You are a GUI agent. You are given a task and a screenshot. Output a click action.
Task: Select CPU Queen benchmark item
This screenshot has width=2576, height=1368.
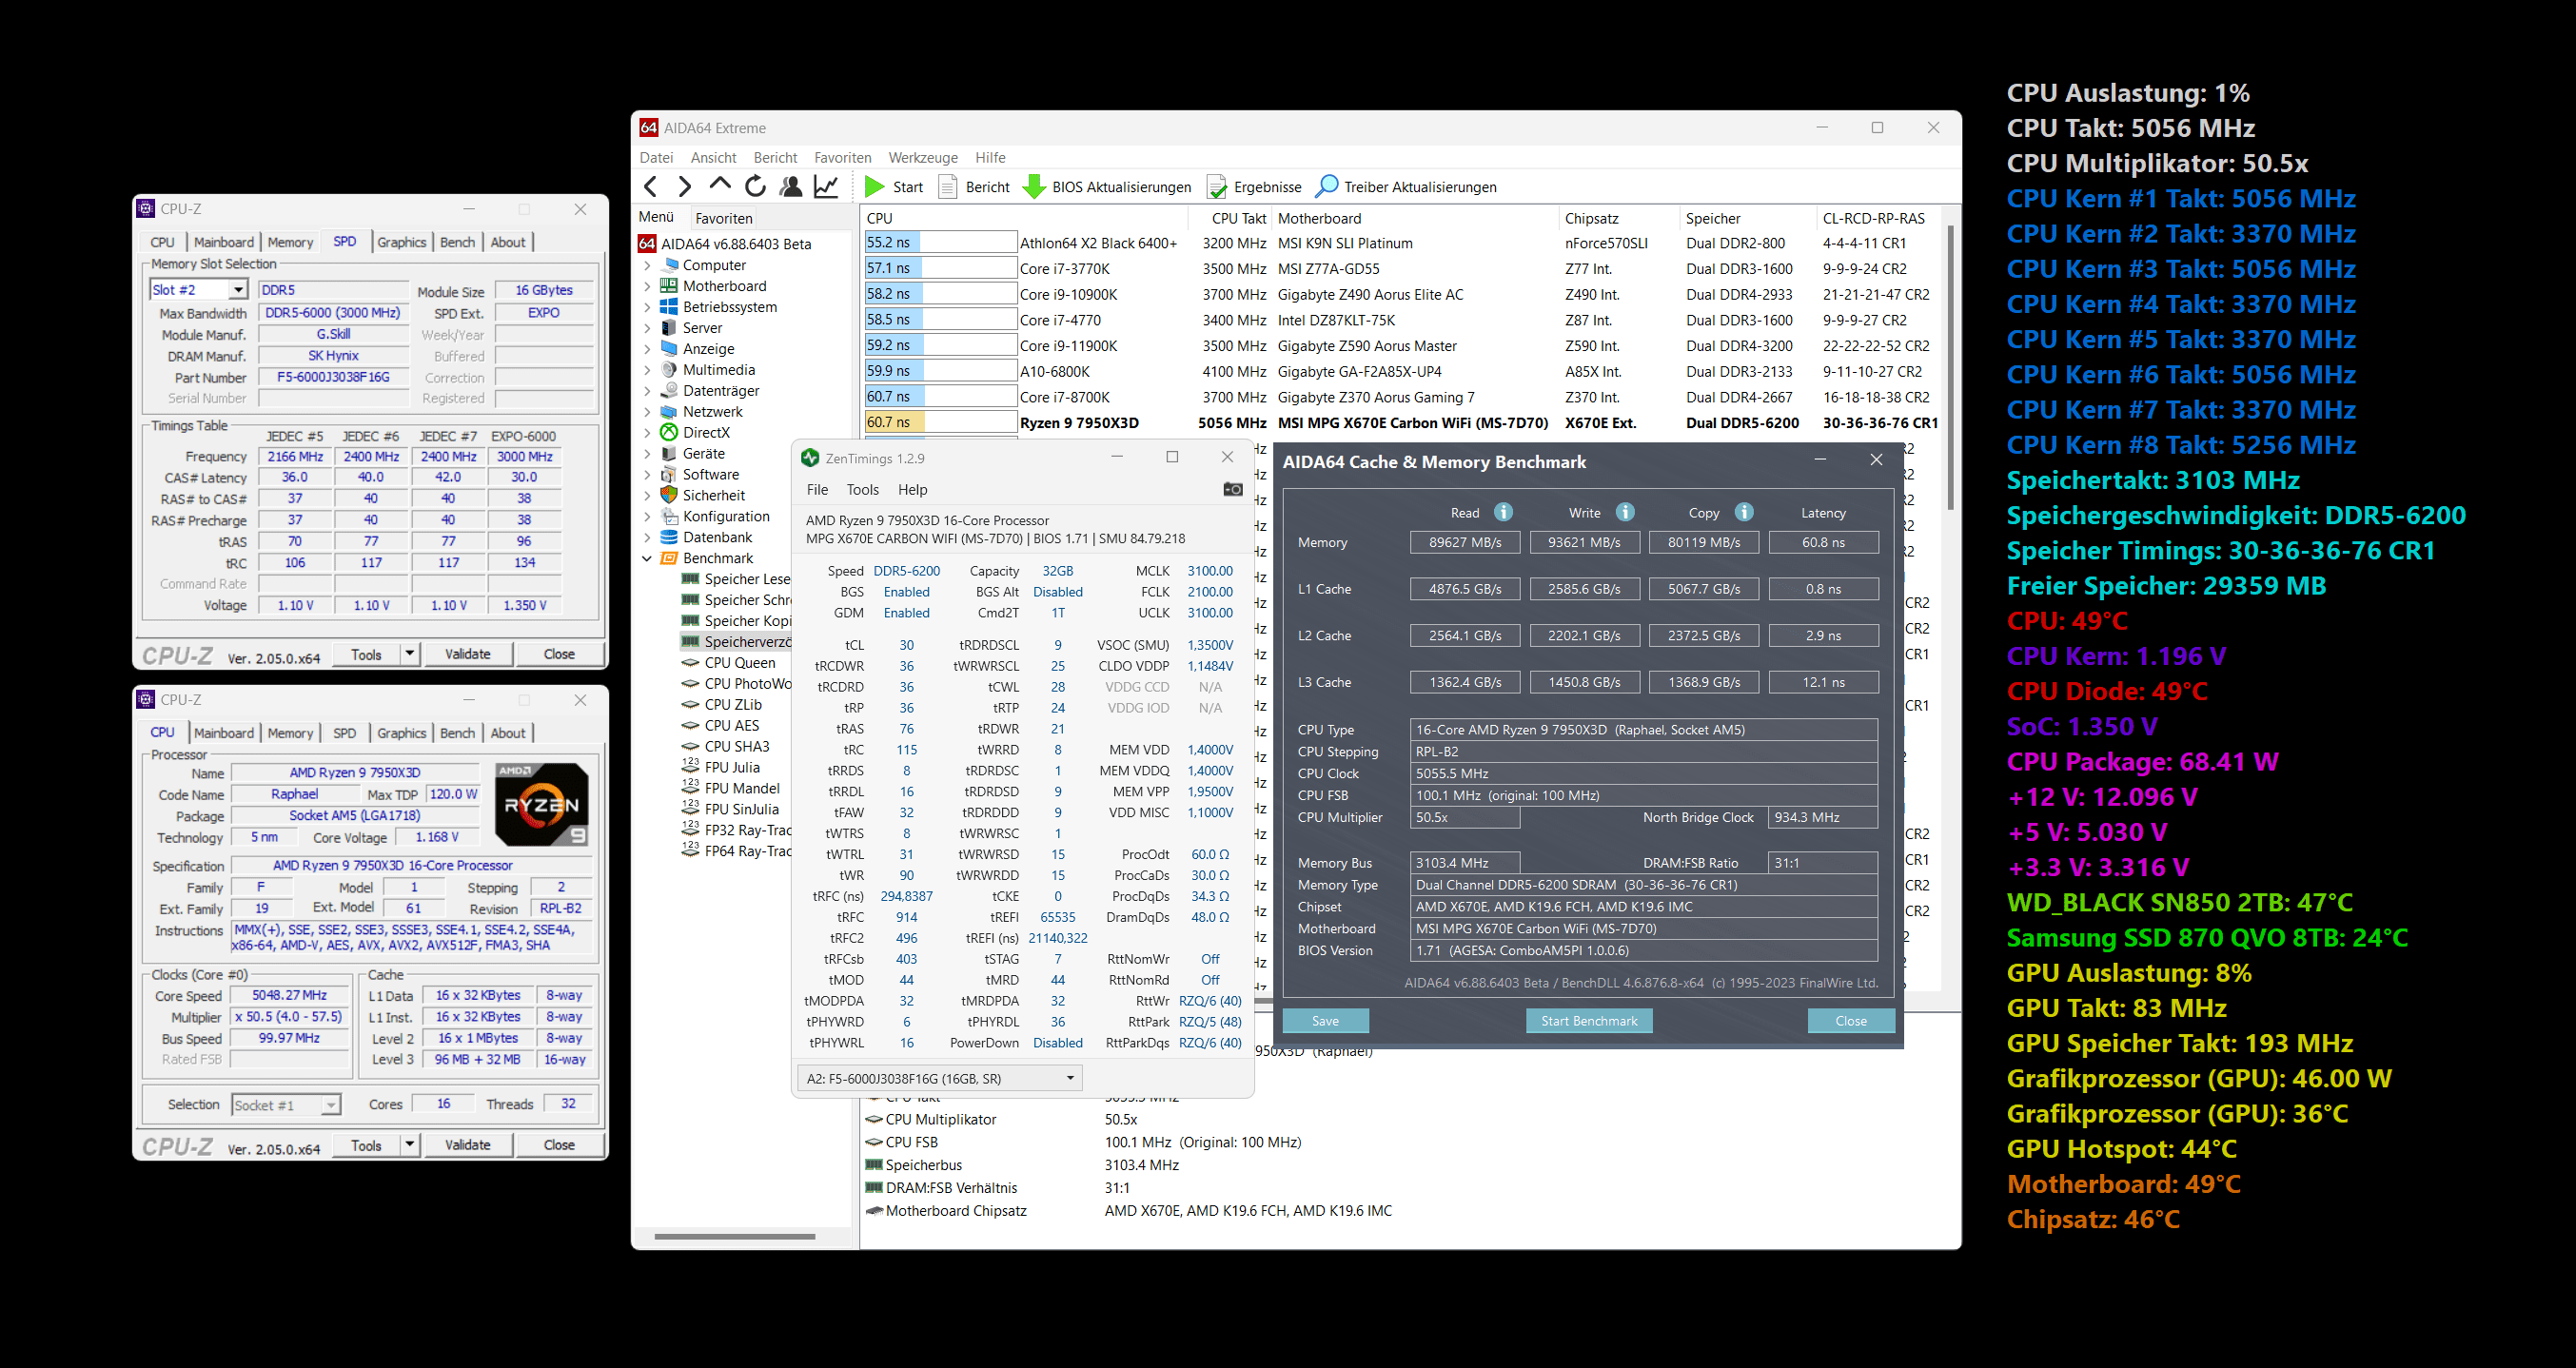(x=739, y=663)
